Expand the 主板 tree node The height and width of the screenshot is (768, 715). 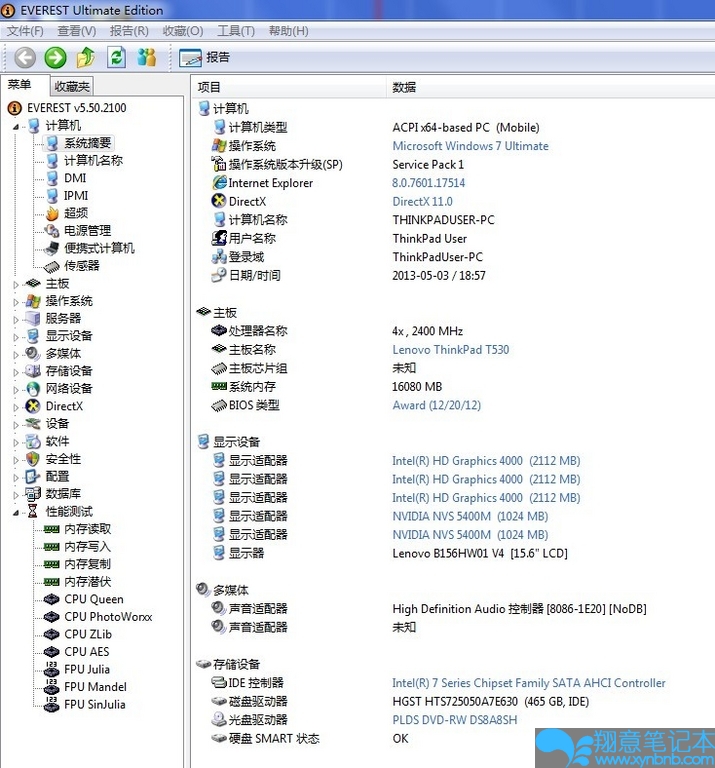[x=16, y=285]
